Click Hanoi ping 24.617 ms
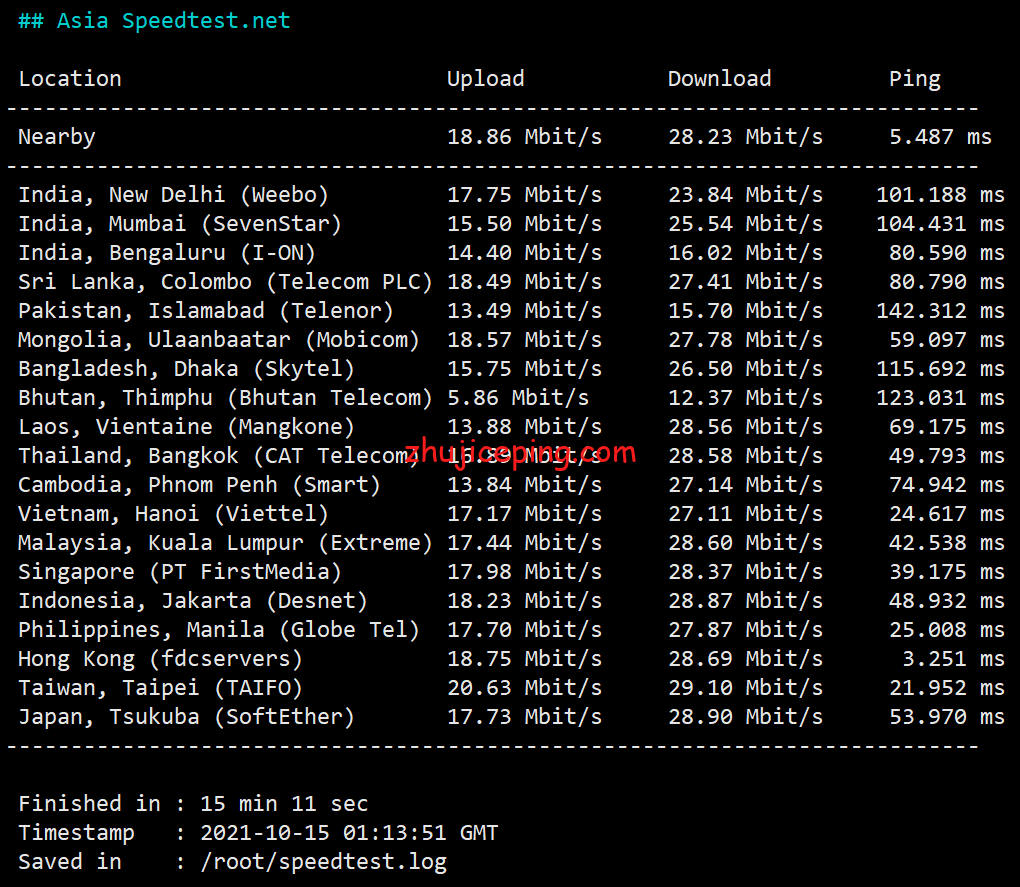Viewport: 1020px width, 887px height. coord(947,514)
